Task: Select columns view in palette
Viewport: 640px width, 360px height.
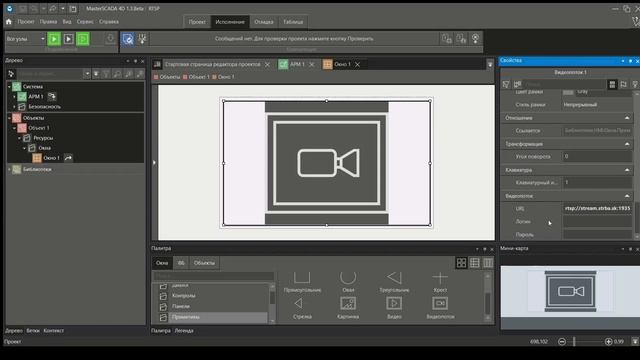Action: click(x=488, y=263)
